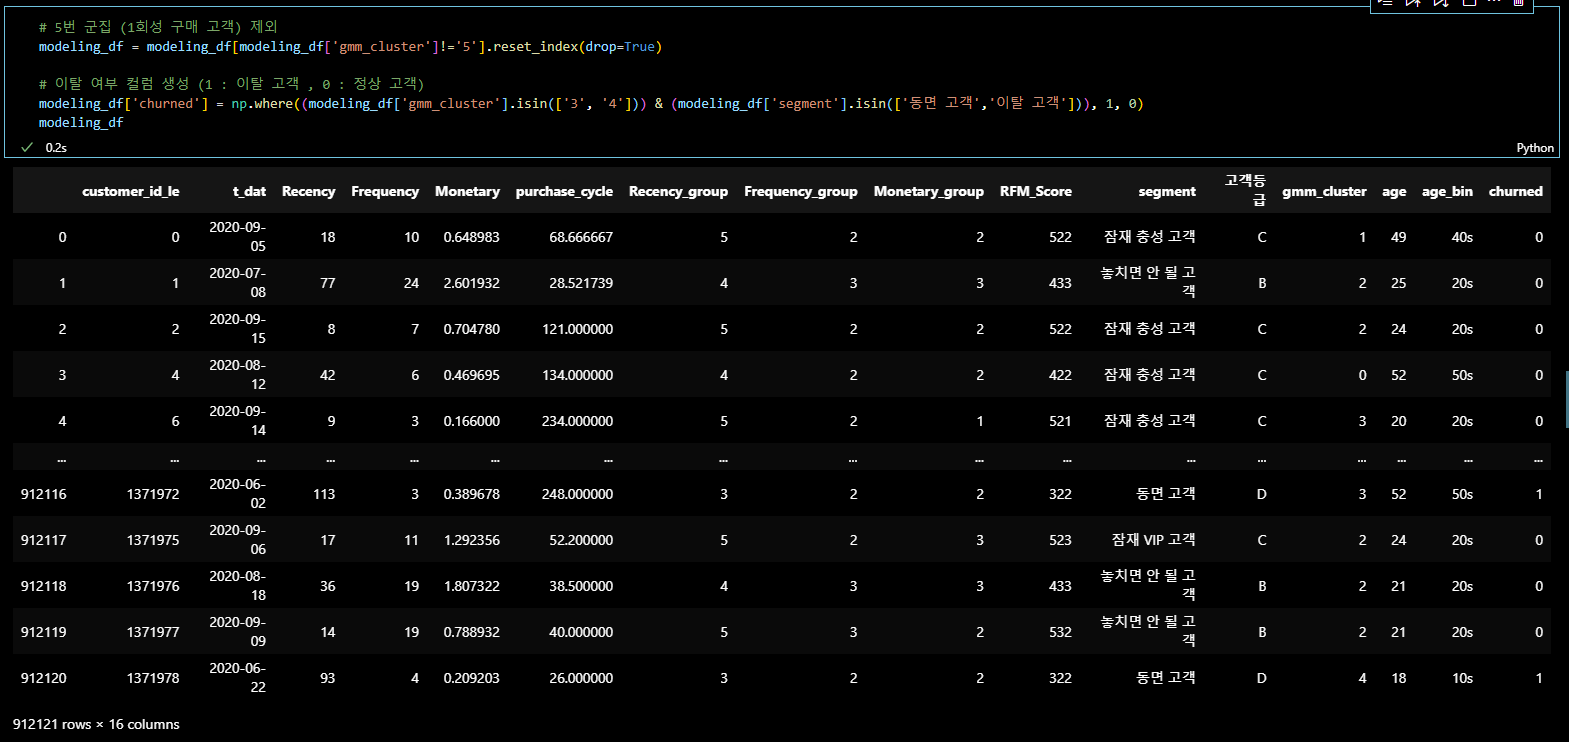
Task: Click the date cell 2020-07-08
Action: tap(238, 282)
